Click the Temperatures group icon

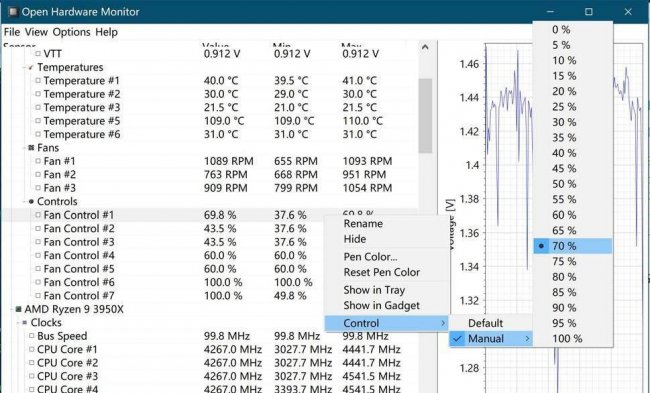(31, 68)
